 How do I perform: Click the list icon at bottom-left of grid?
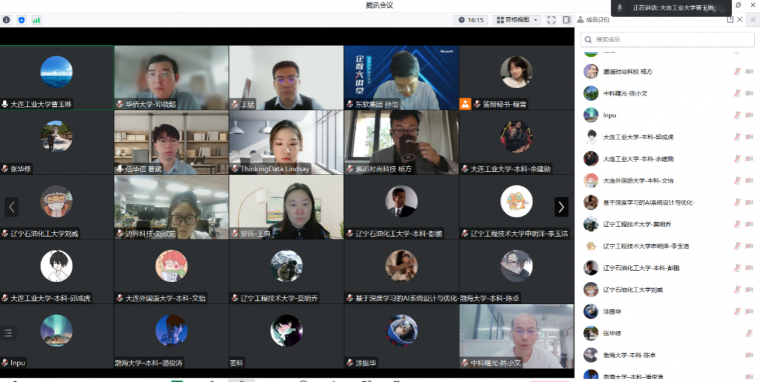[x=8, y=333]
